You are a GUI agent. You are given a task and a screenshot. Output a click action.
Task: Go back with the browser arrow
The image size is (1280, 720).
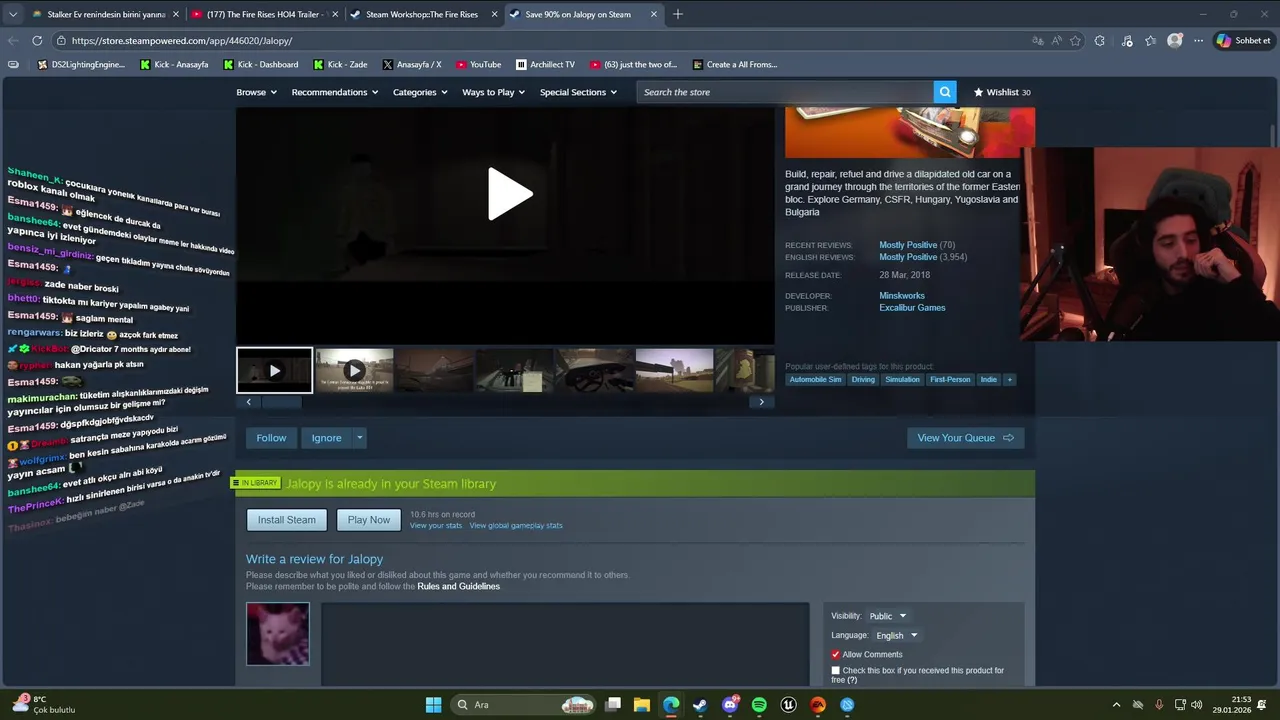point(13,41)
